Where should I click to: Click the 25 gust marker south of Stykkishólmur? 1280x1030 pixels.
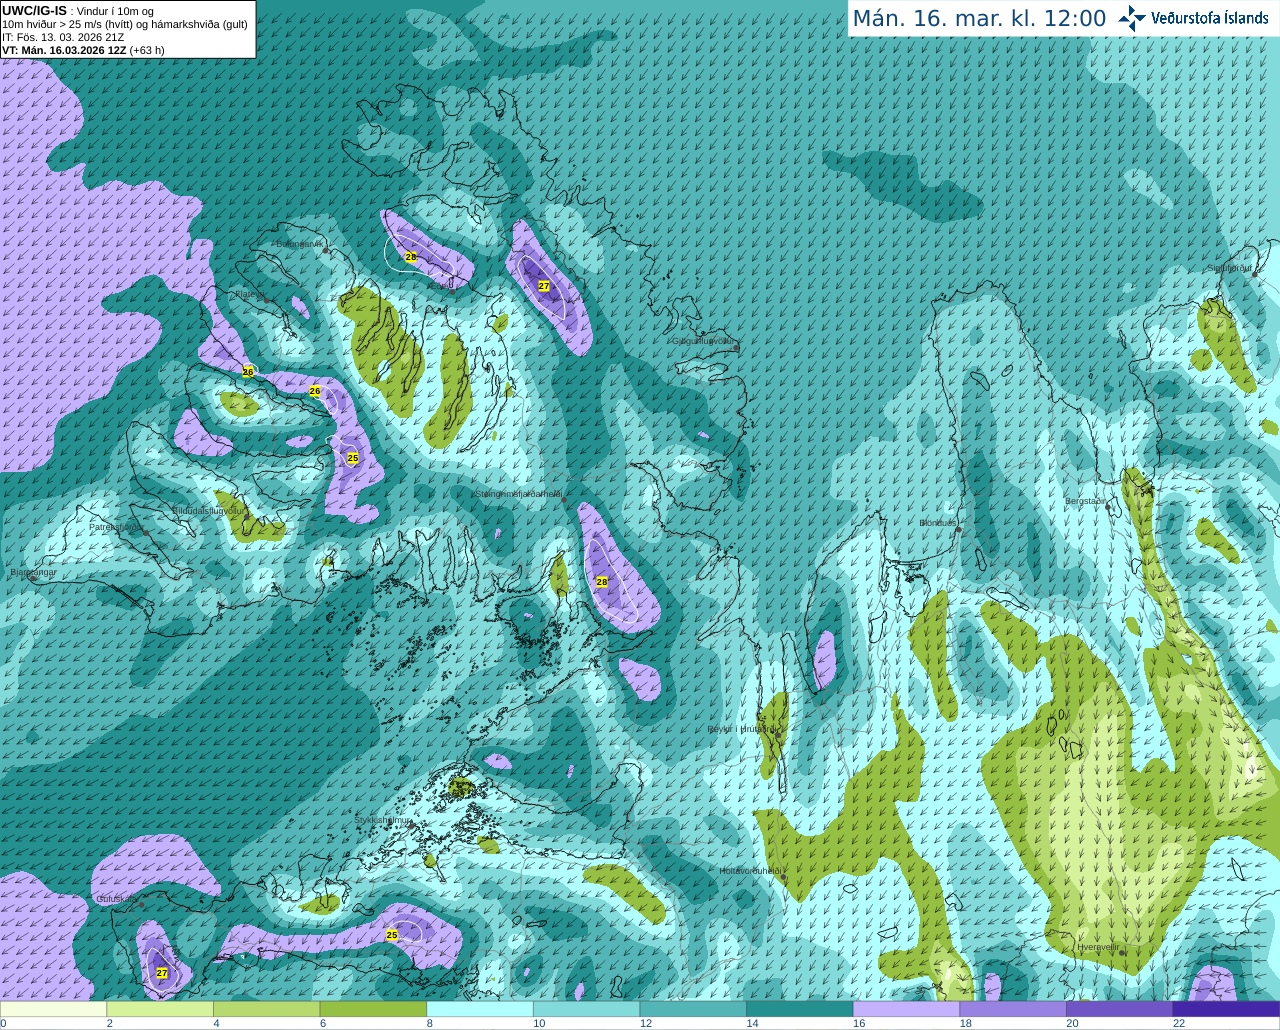click(x=392, y=936)
